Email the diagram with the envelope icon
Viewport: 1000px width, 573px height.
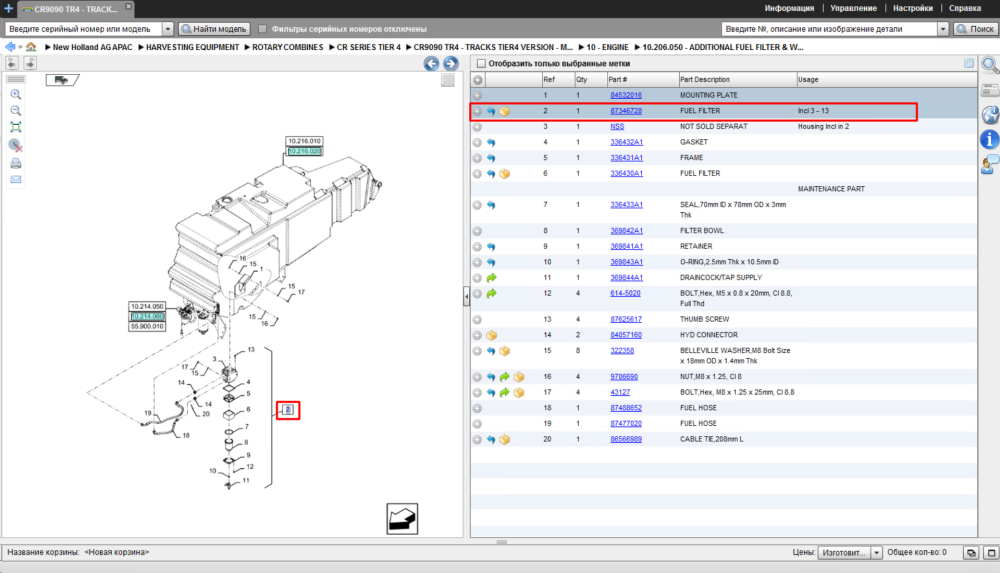(16, 179)
